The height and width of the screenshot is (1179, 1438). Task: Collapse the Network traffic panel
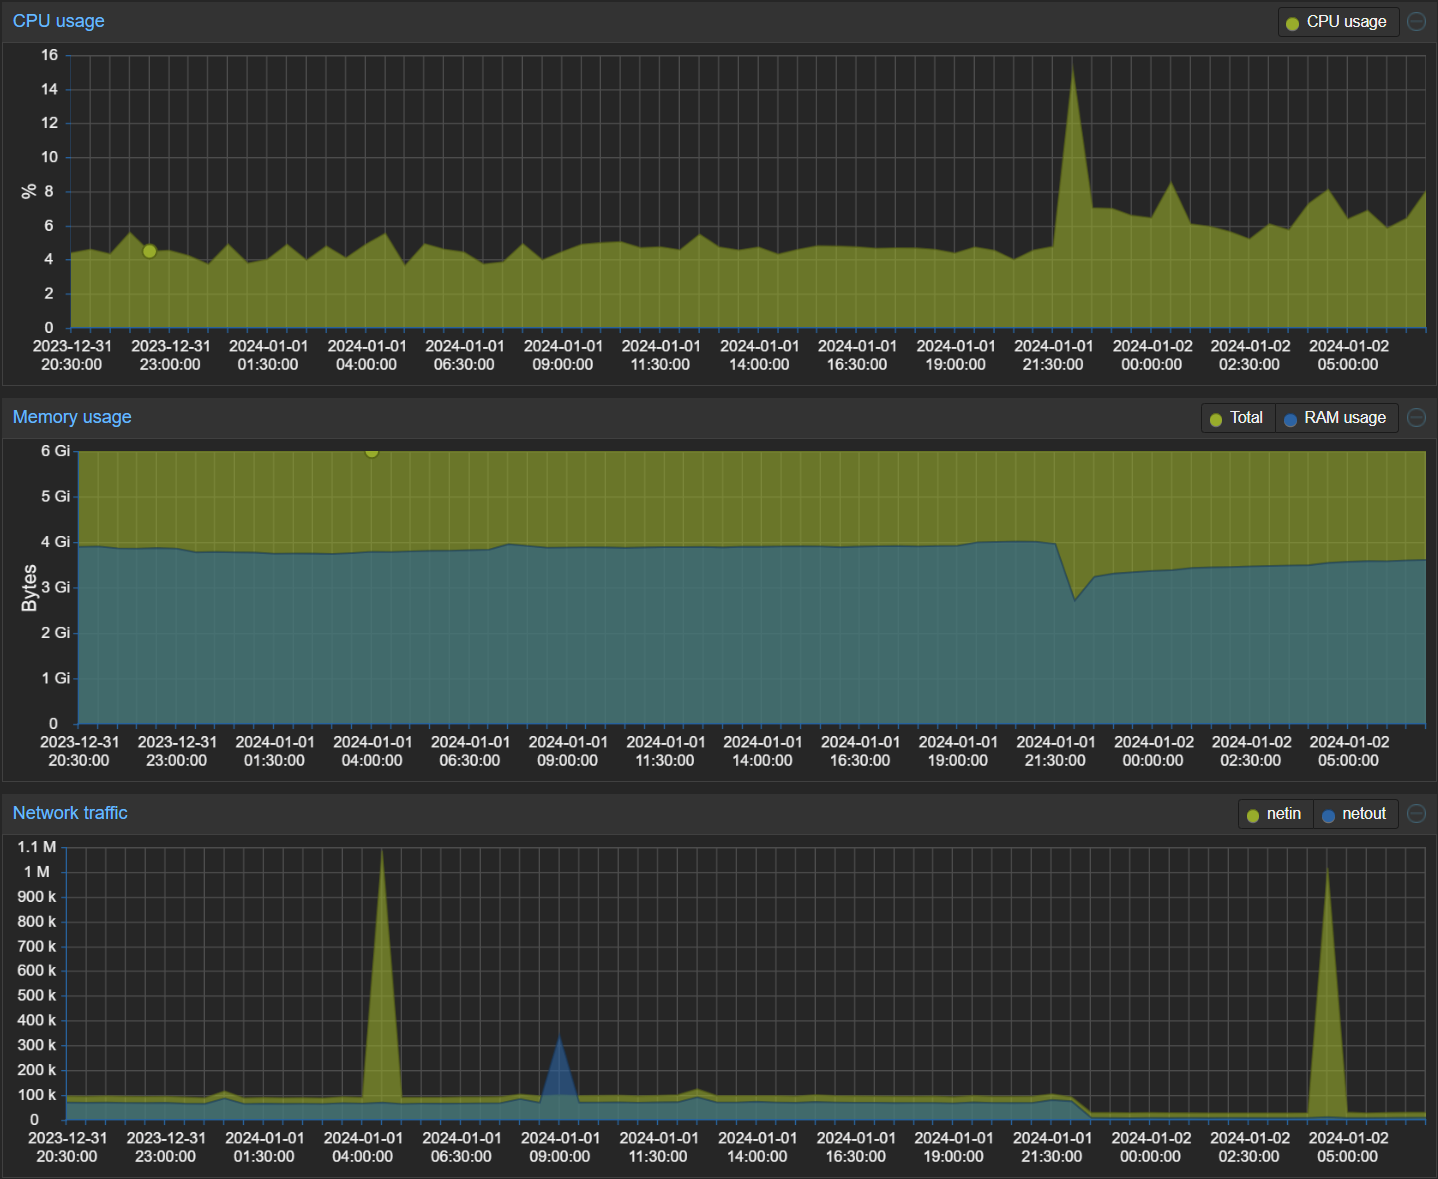pos(1416,813)
